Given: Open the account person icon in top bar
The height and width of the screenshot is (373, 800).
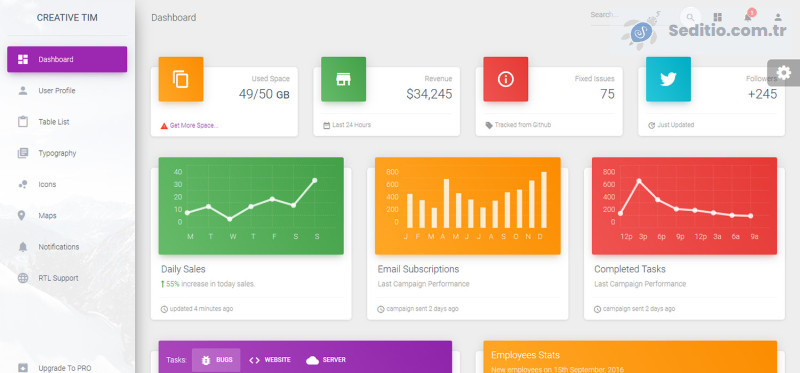Looking at the screenshot, I should coord(778,17).
